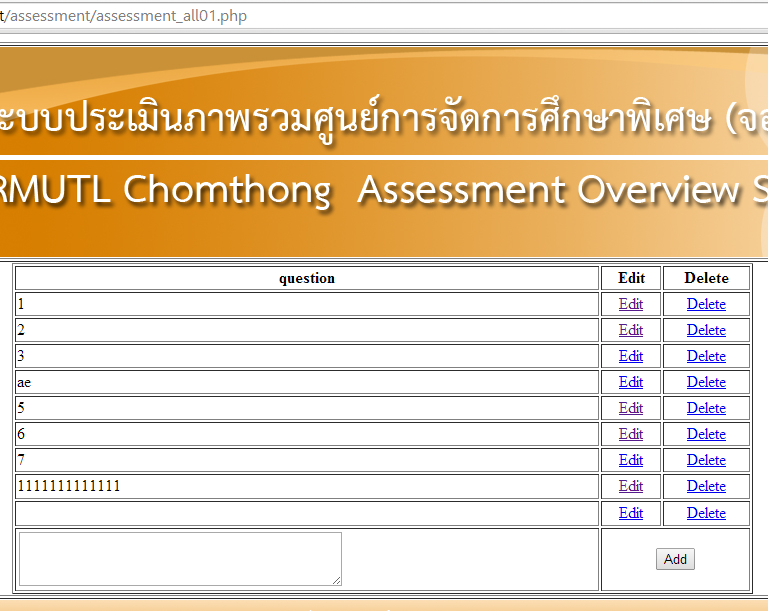768x611 pixels.
Task: Click the question cell '1'
Action: click(x=307, y=304)
